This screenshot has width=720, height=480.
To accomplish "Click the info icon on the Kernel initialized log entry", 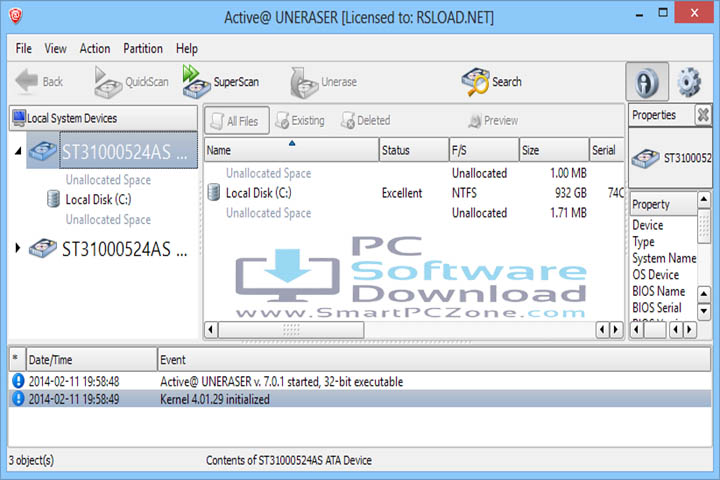I will [x=18, y=398].
